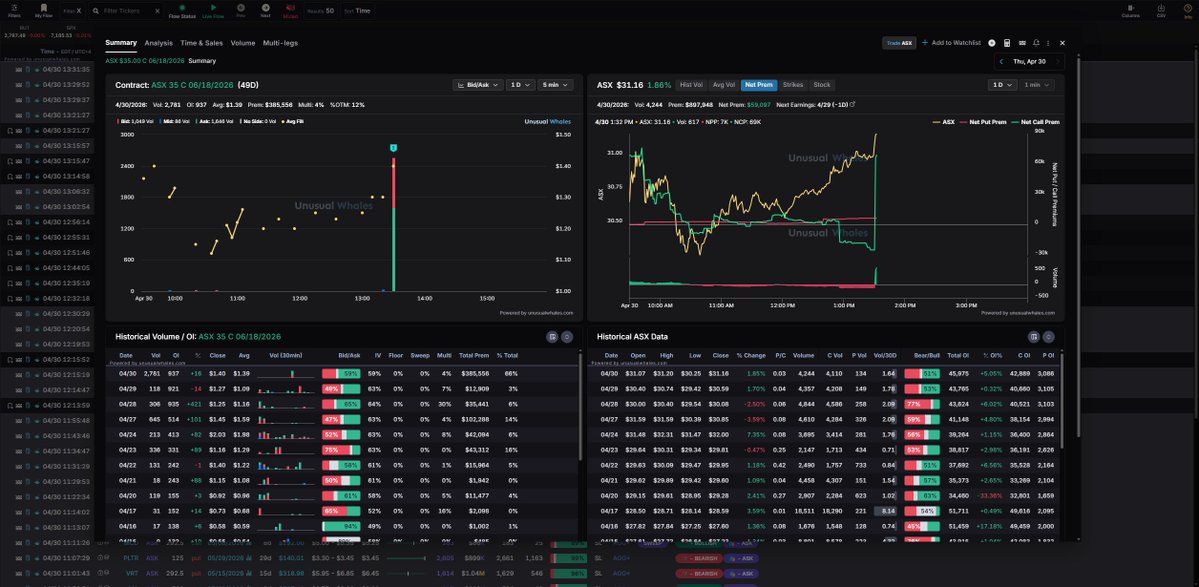Open the Filters panel icon

[15, 10]
